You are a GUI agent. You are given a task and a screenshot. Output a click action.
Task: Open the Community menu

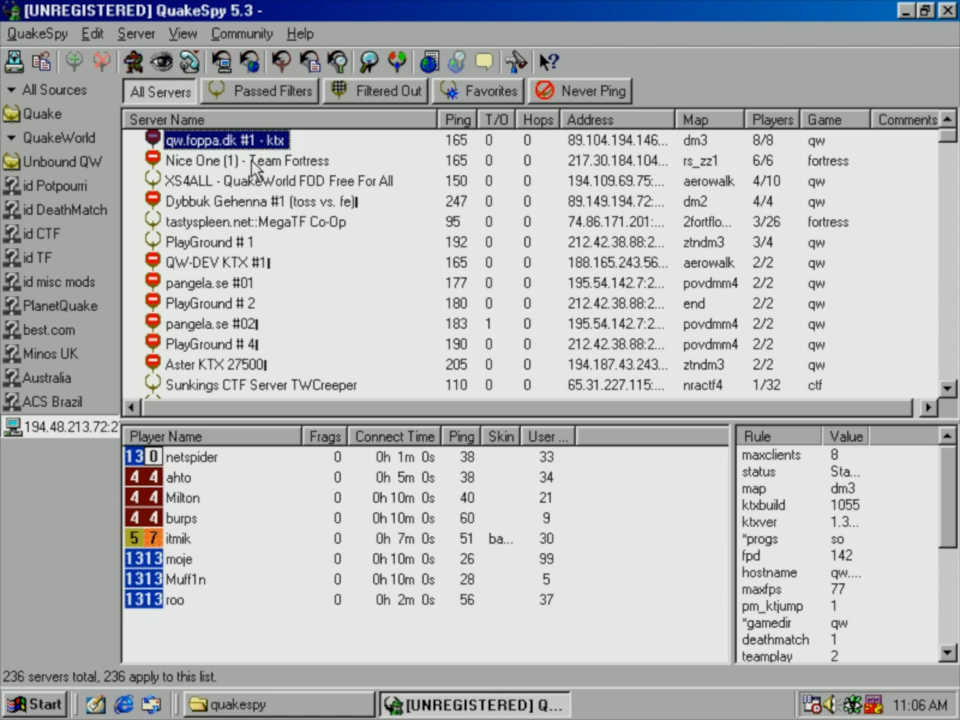pos(242,34)
